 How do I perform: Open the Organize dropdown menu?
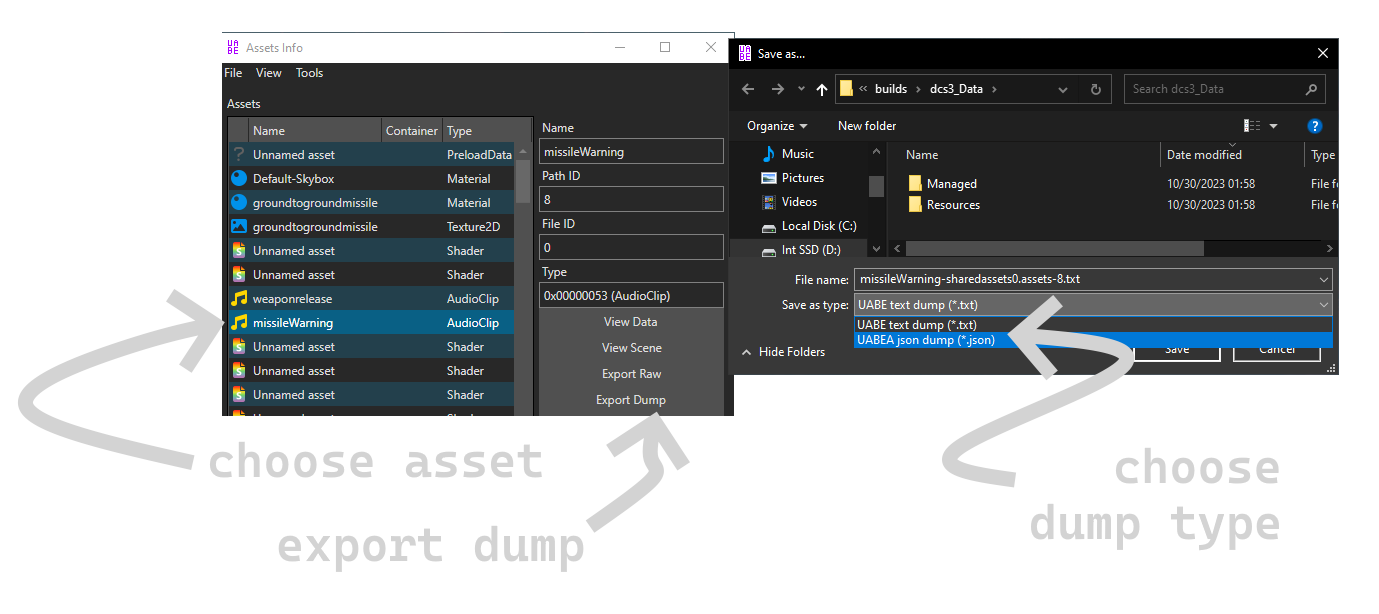tap(777, 126)
